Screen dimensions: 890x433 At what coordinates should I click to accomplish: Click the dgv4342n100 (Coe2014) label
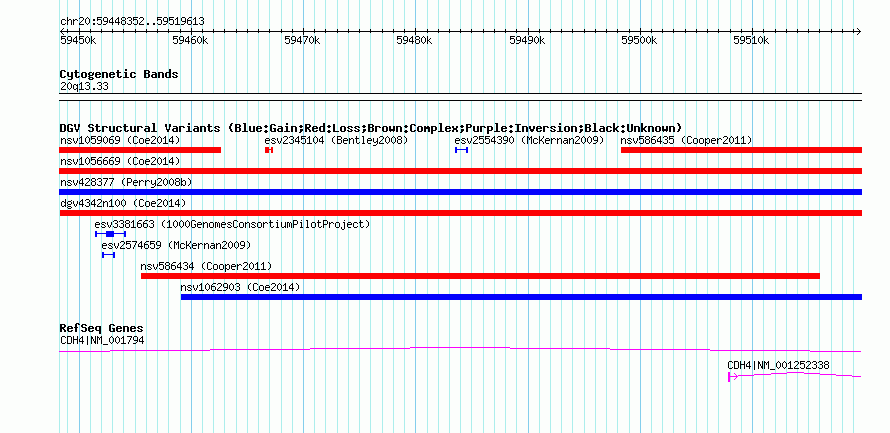click(123, 203)
